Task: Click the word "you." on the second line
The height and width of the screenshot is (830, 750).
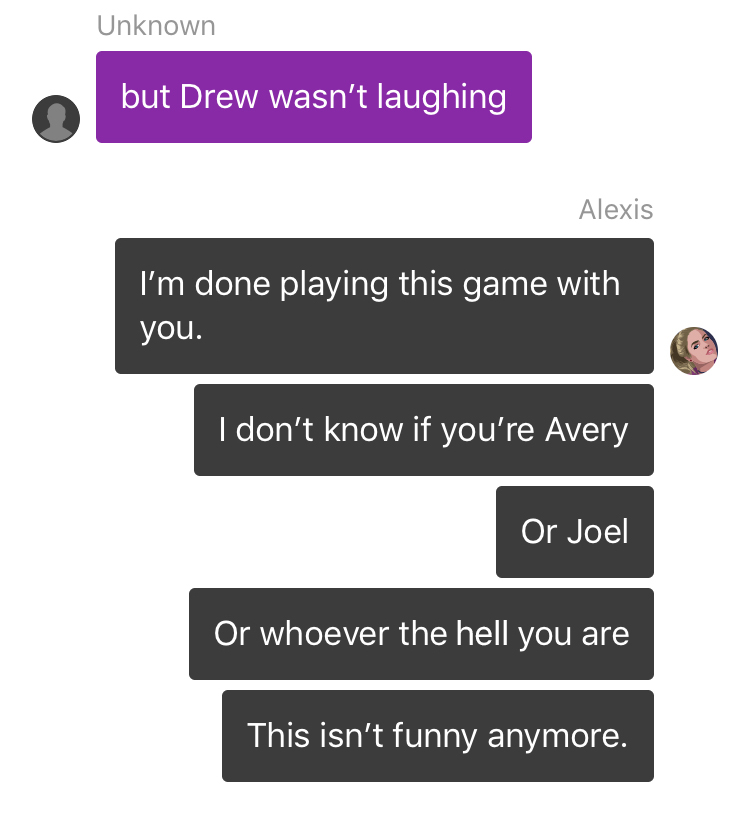Action: click(x=171, y=329)
